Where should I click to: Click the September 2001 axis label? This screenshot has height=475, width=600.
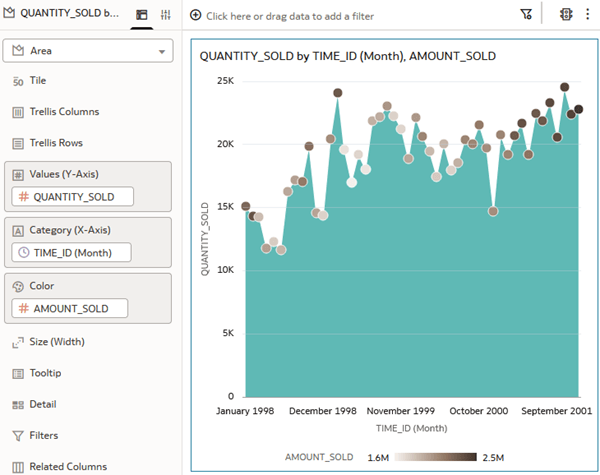556,411
